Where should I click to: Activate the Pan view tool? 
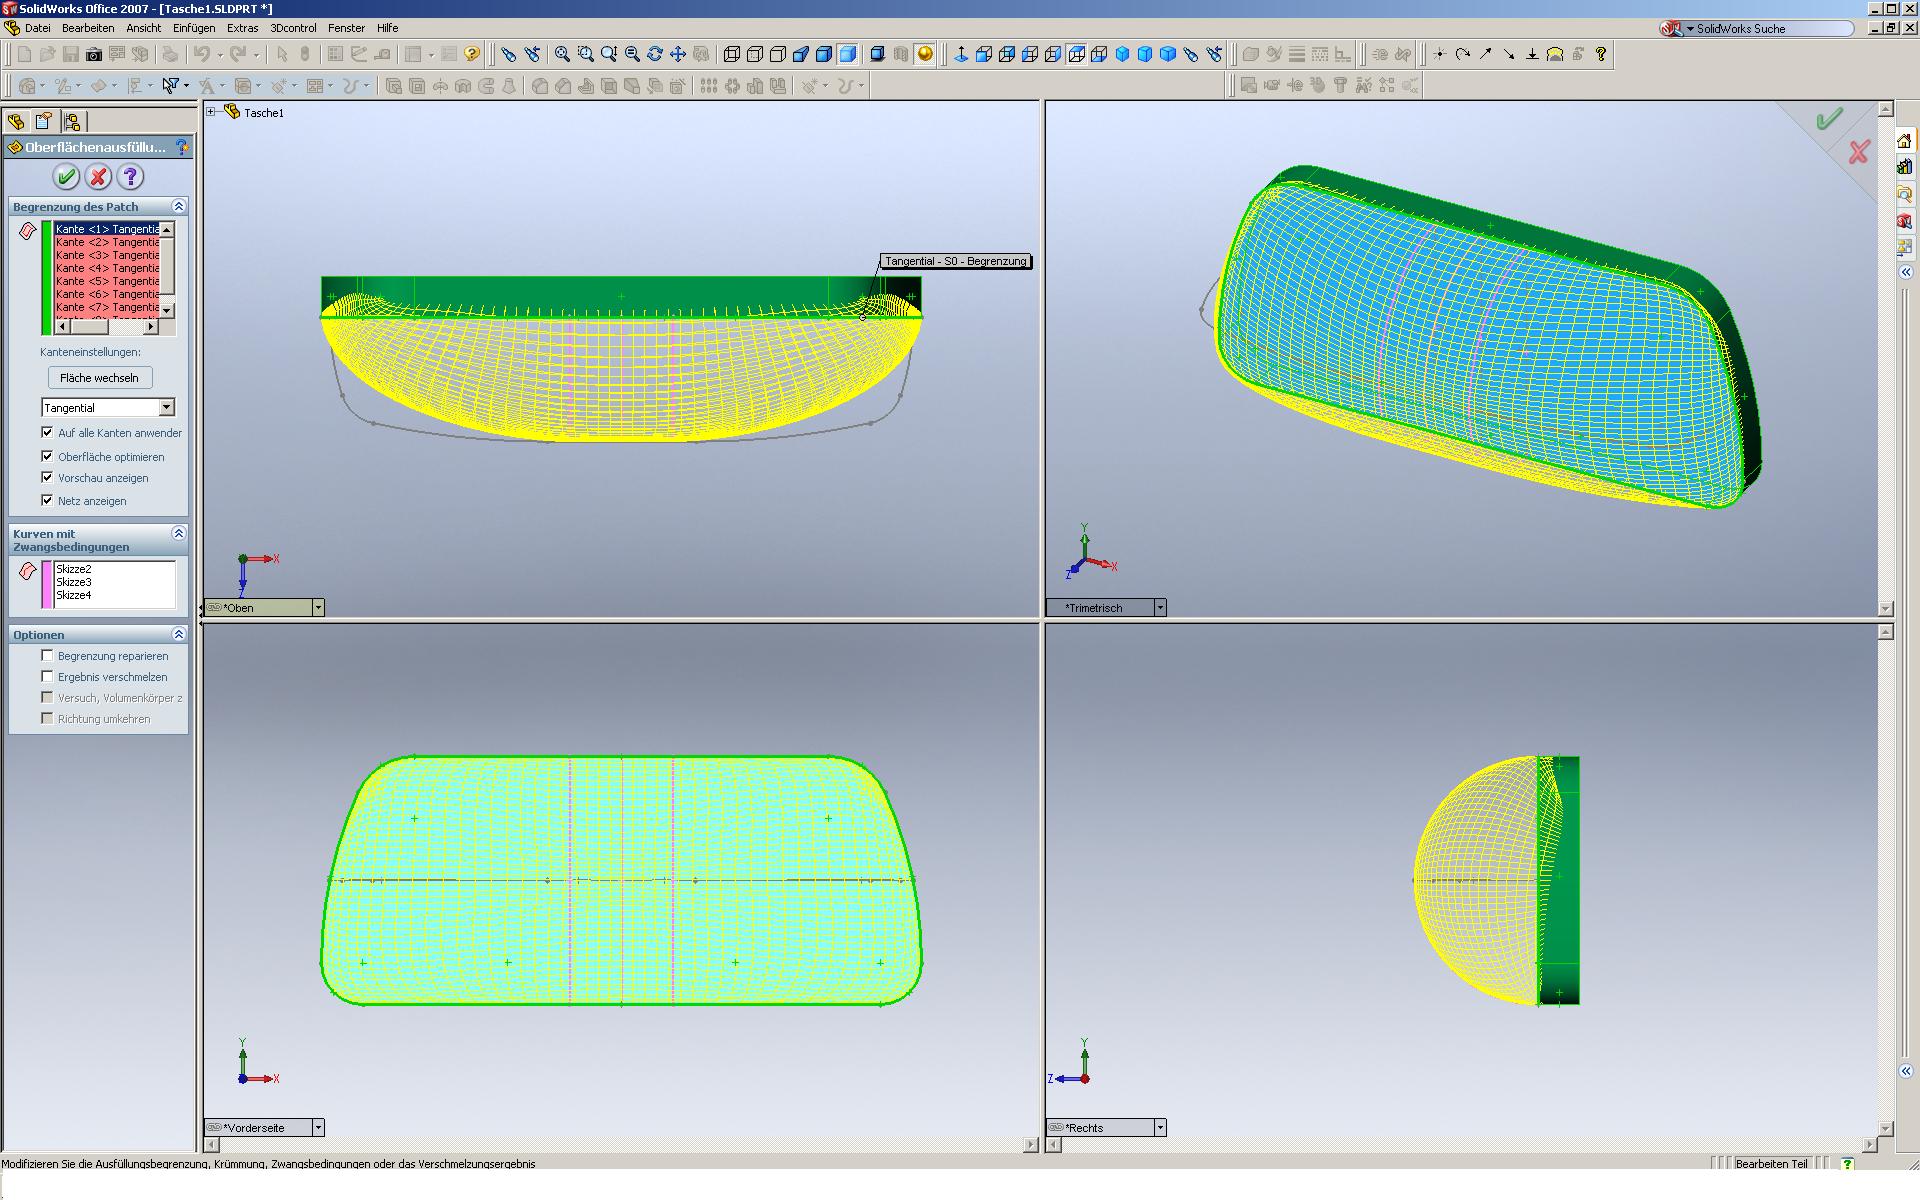[x=678, y=54]
